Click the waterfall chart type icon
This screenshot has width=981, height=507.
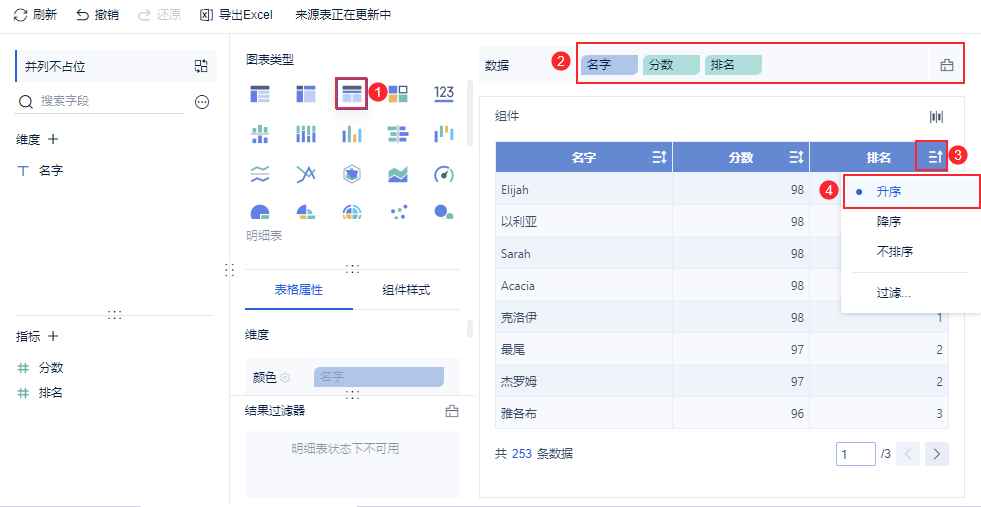(444, 134)
